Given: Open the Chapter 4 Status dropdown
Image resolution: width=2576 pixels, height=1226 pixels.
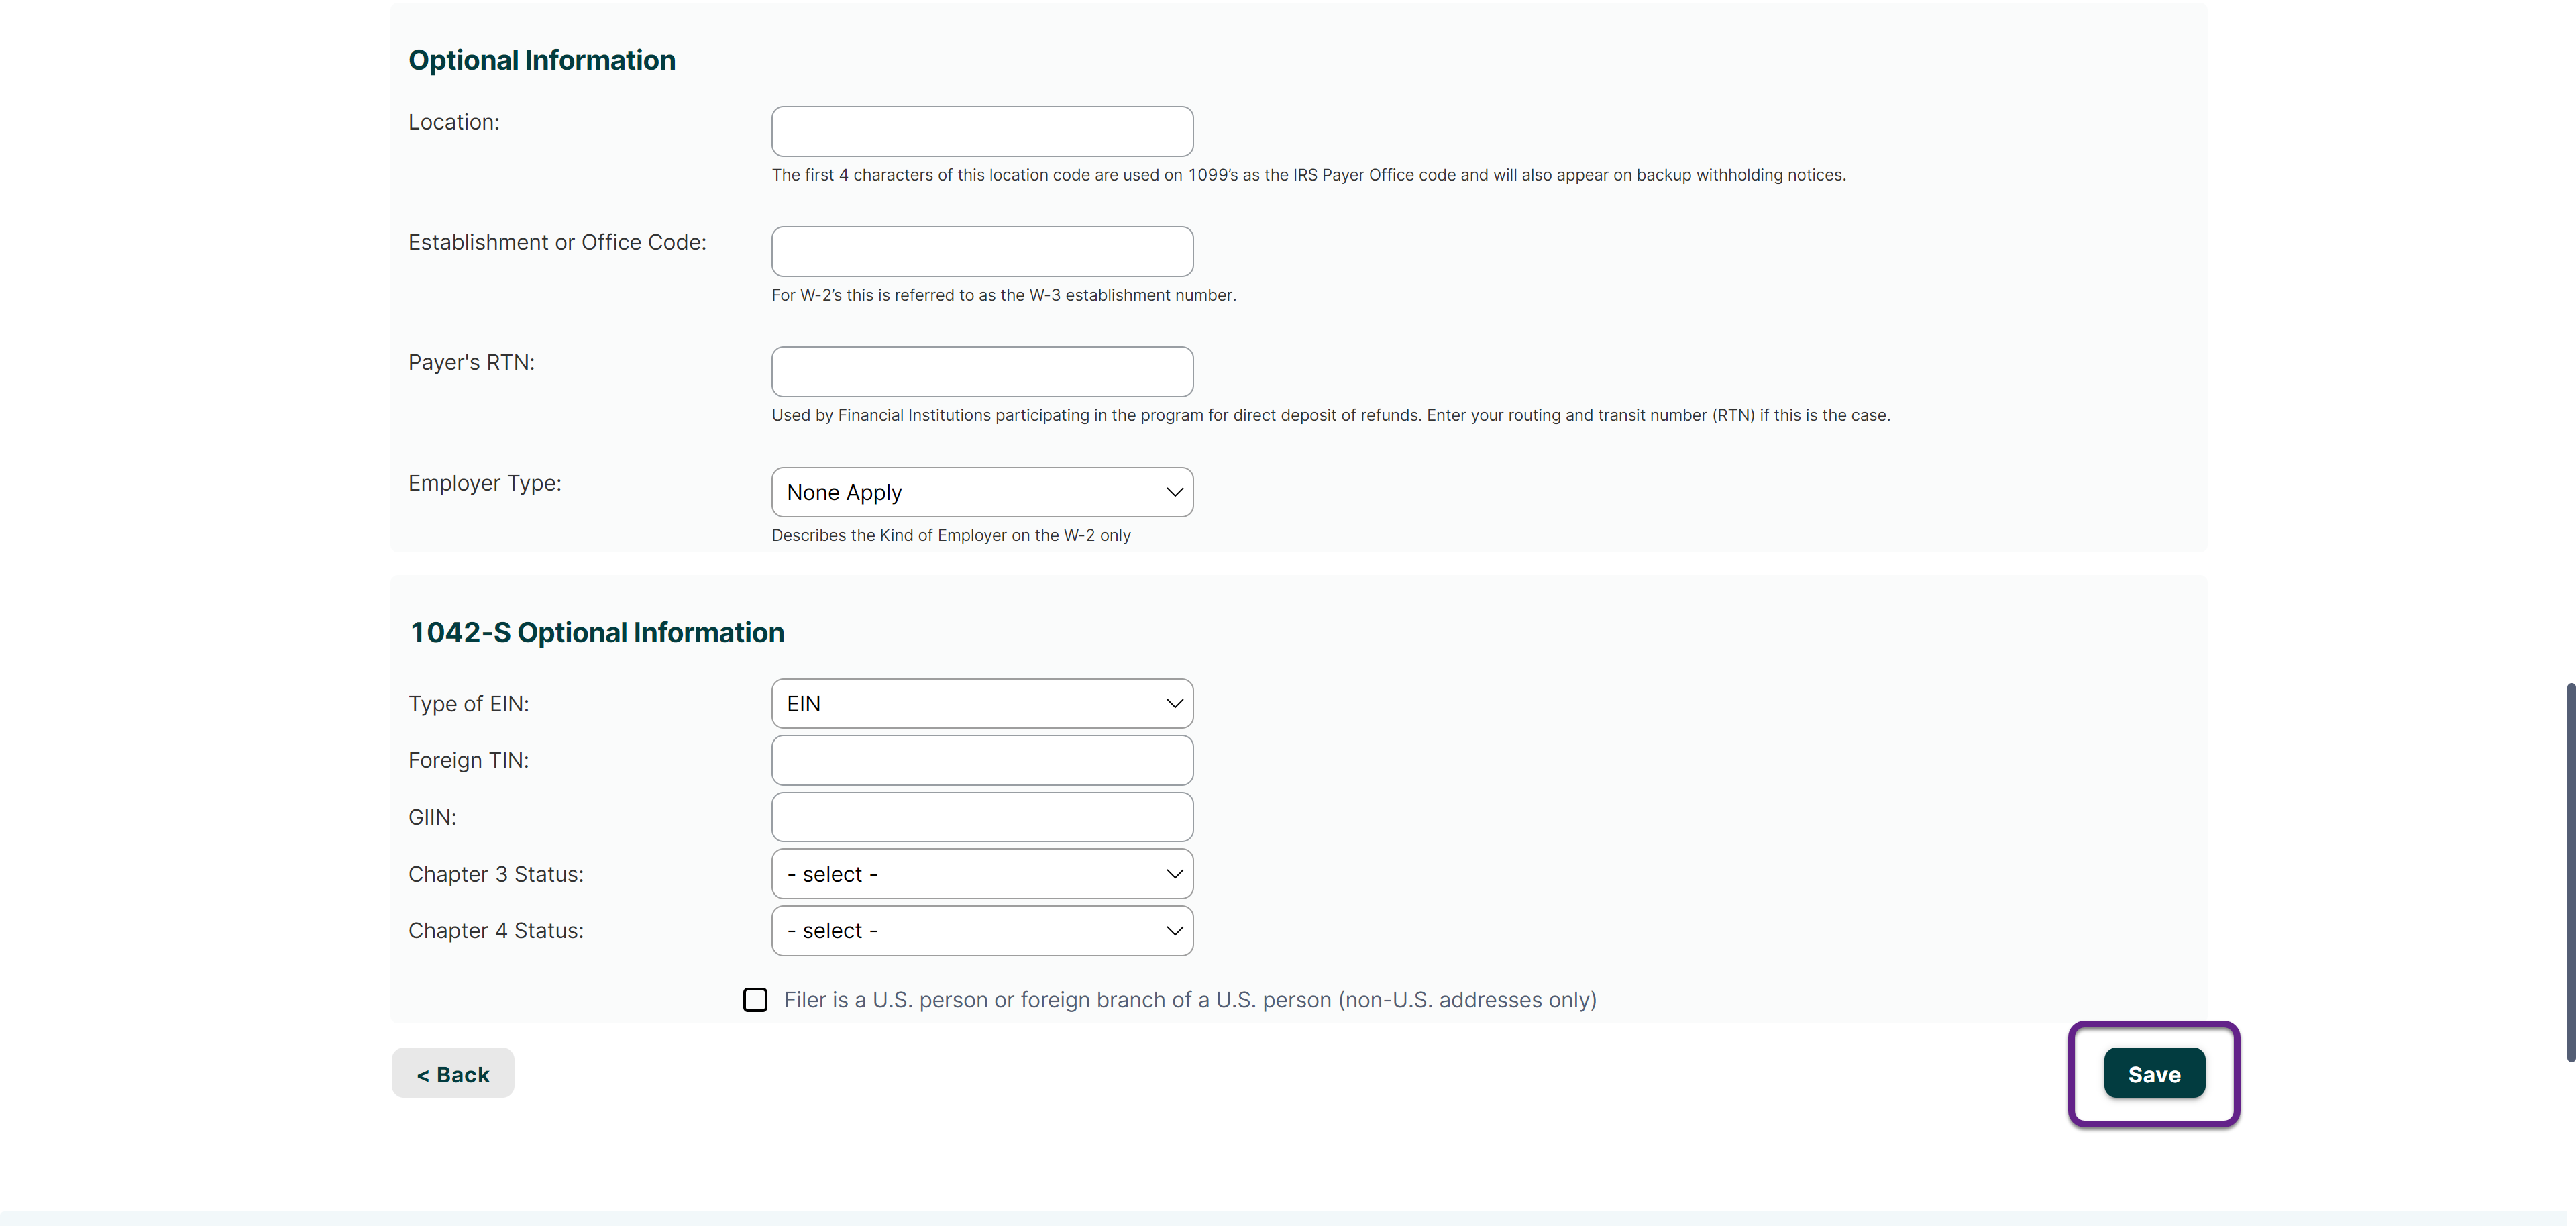Looking at the screenshot, I should pos(981,931).
